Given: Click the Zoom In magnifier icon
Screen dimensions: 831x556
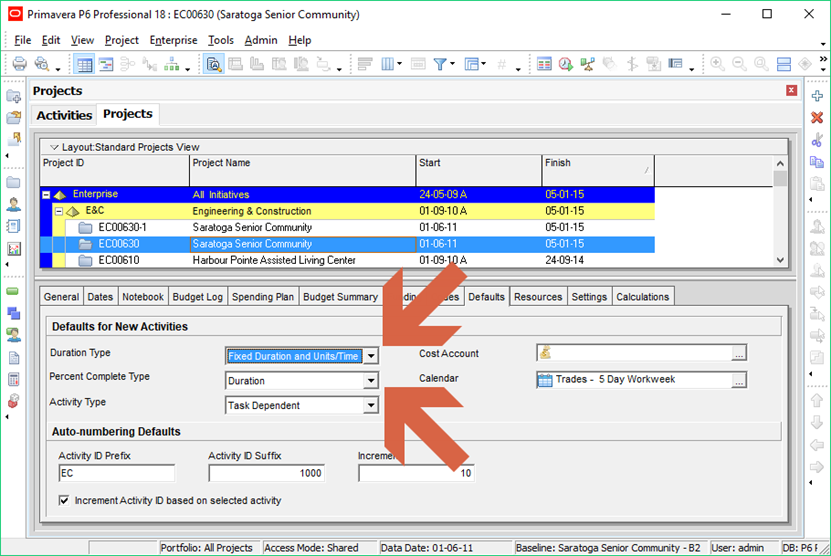Looking at the screenshot, I should pyautogui.click(x=717, y=64).
